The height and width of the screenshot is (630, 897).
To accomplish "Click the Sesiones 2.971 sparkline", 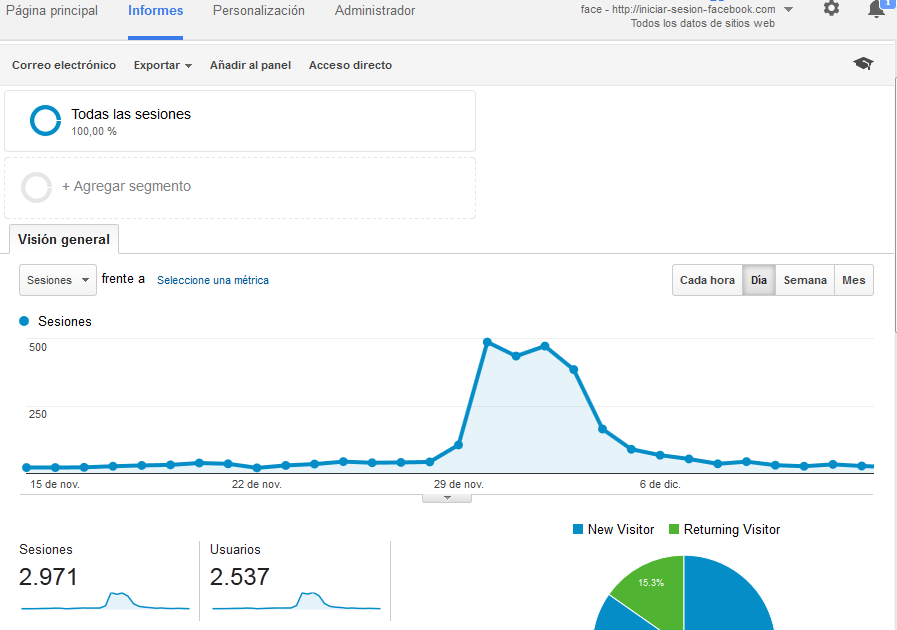I will [x=105, y=601].
